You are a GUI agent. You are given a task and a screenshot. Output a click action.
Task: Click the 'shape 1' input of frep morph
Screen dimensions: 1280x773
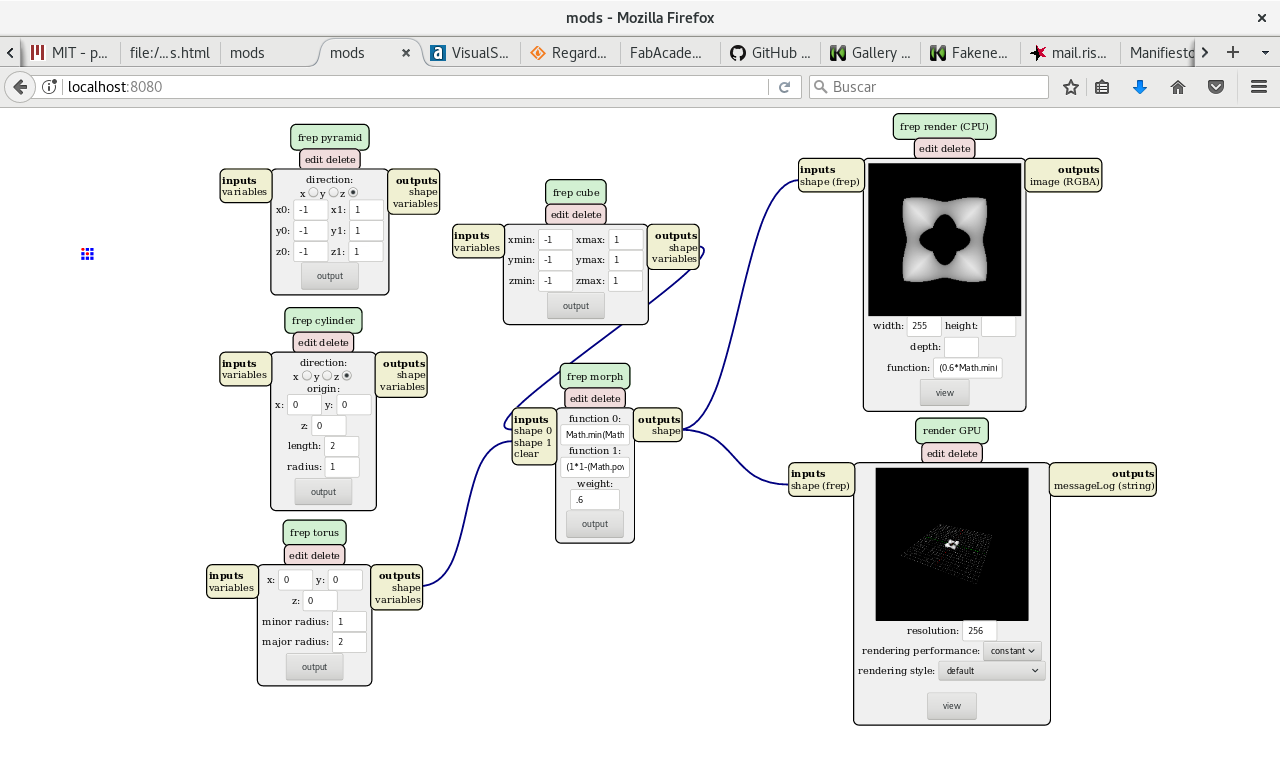pos(533,442)
